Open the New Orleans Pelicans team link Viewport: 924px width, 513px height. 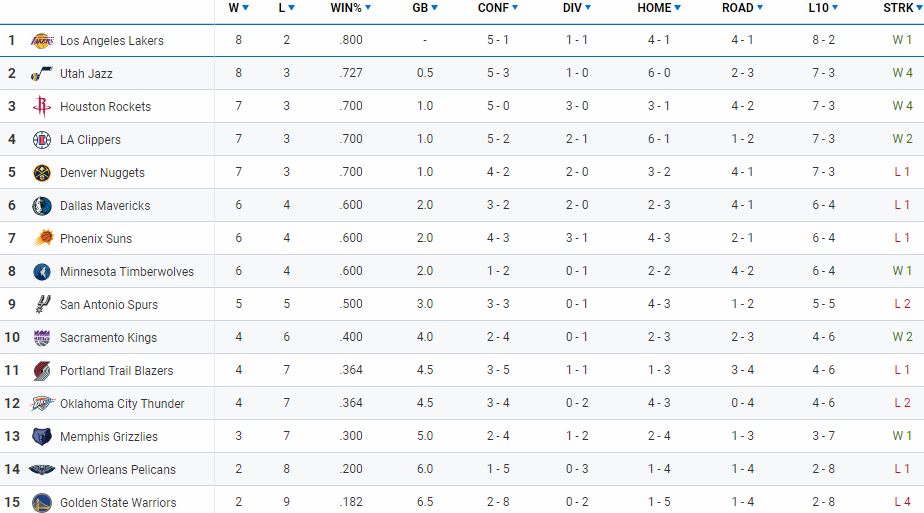pos(118,469)
